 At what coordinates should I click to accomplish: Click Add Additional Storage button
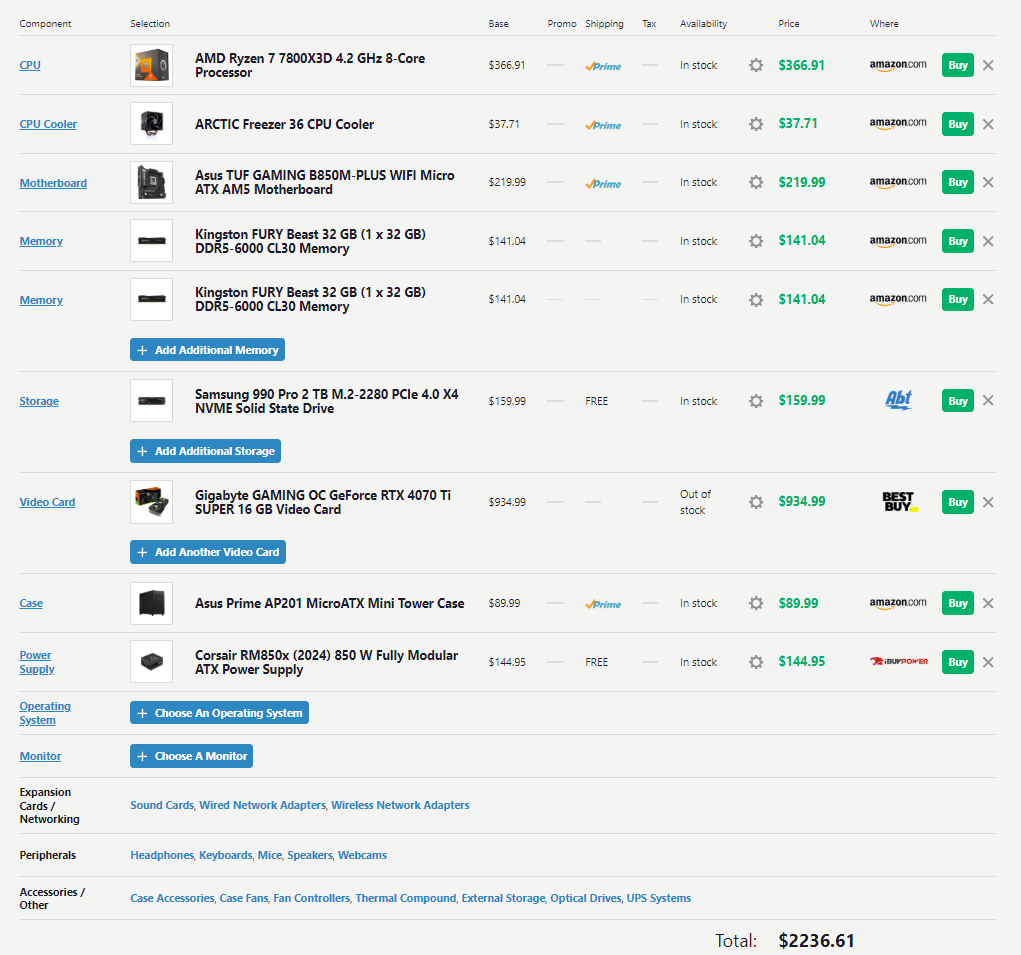(205, 451)
